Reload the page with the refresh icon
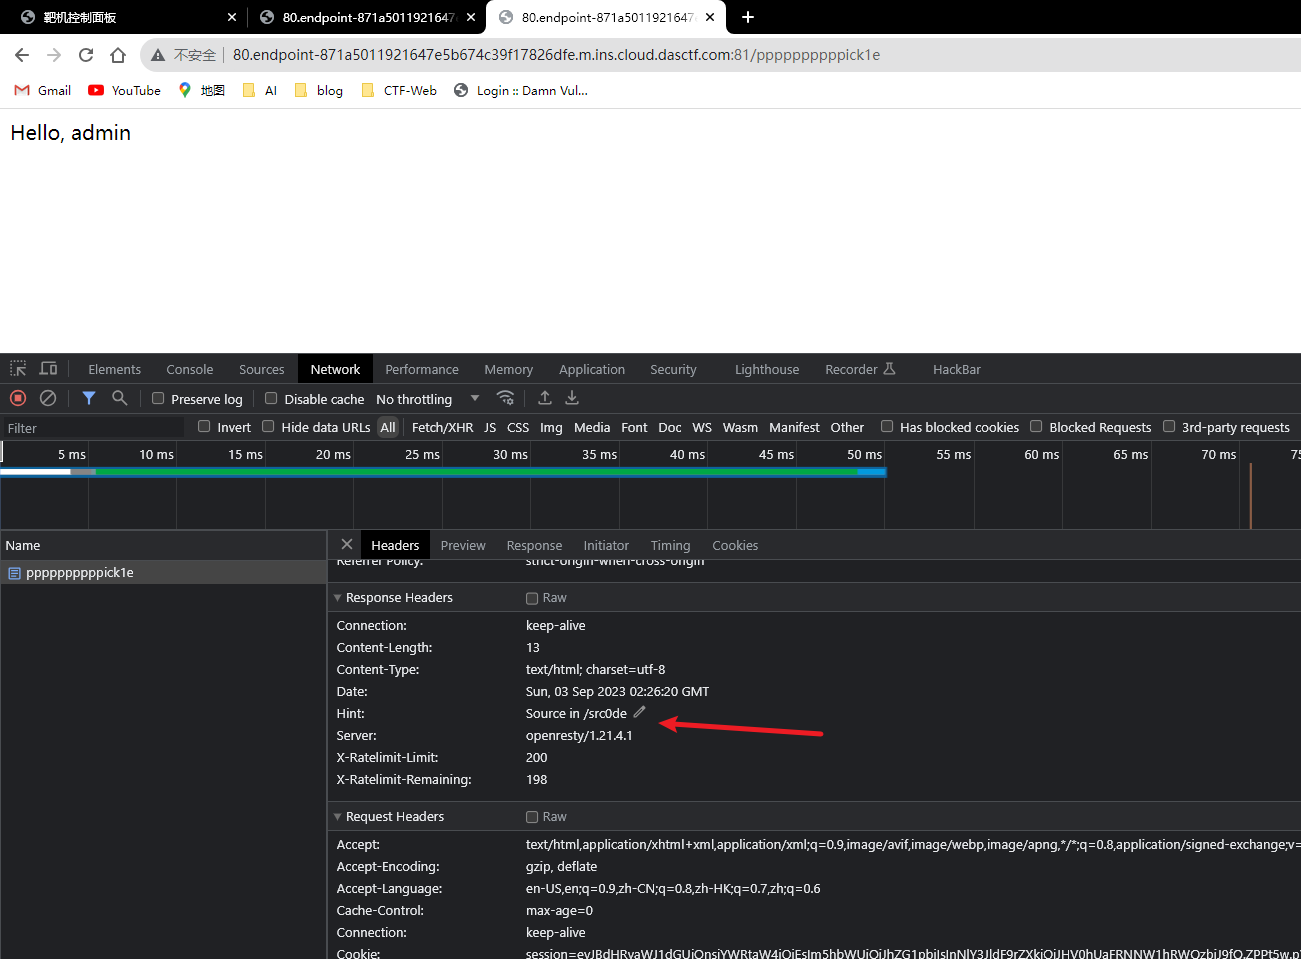Image resolution: width=1301 pixels, height=959 pixels. [x=86, y=55]
